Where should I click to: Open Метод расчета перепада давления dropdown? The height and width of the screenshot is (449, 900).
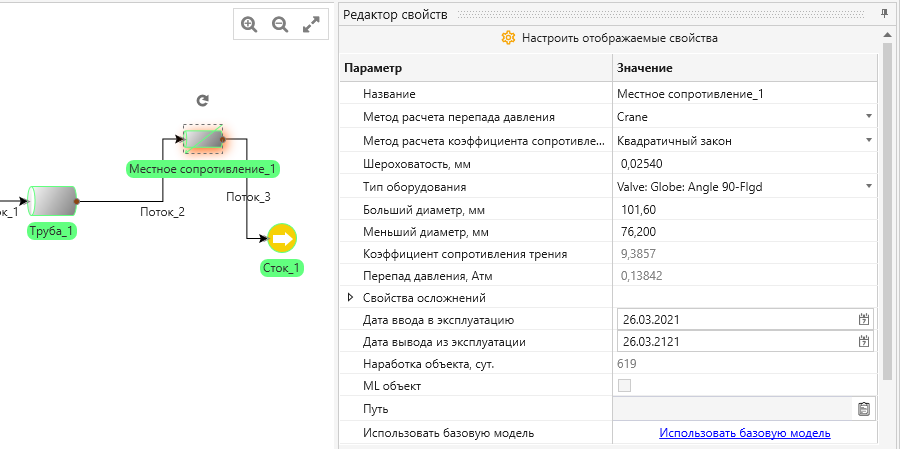tap(868, 117)
